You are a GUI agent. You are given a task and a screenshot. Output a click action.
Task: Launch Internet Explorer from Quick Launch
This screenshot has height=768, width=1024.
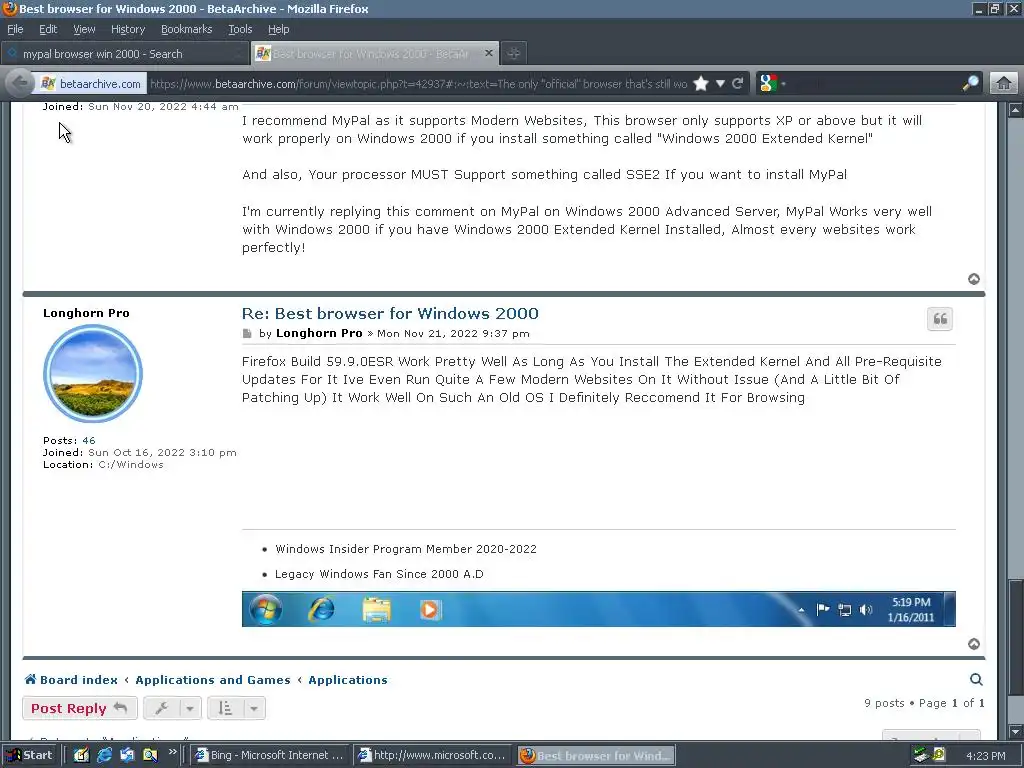coord(104,755)
